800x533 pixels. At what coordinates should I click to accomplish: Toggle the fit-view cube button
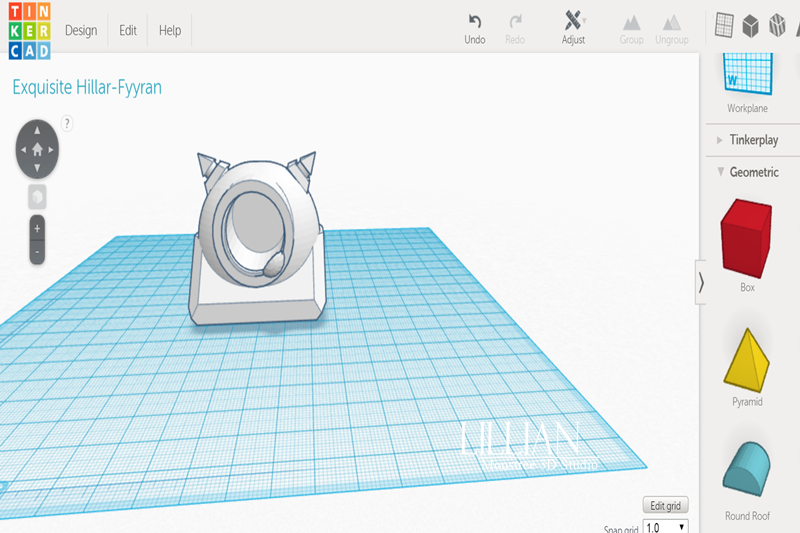(37, 196)
